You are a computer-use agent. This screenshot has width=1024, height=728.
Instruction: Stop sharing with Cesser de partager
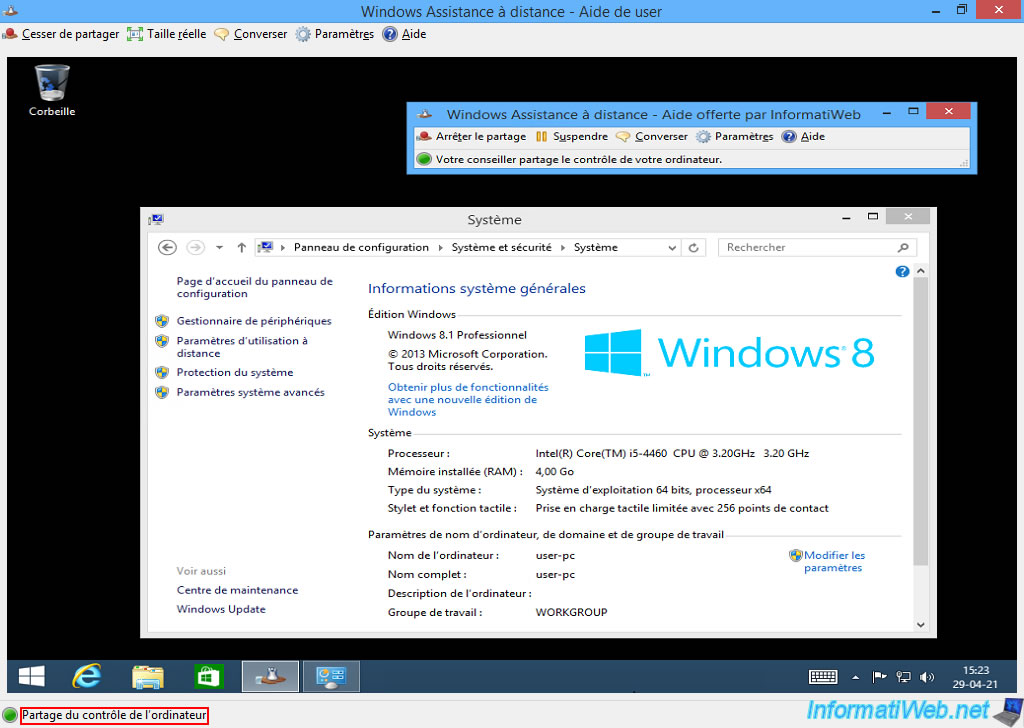(61, 34)
